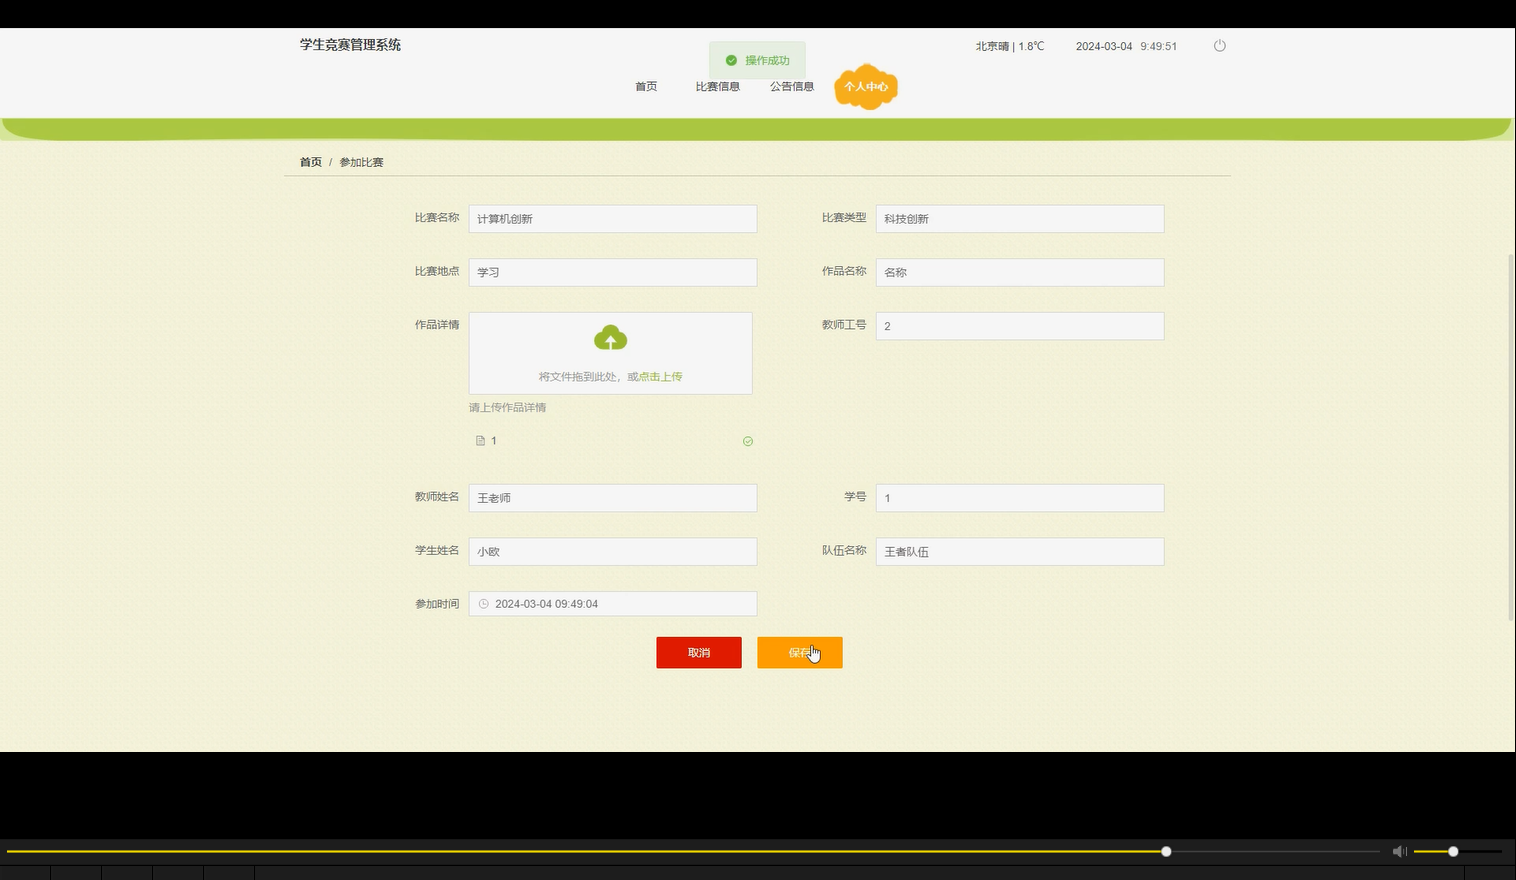Click the red 取消 button
This screenshot has width=1516, height=880.
[699, 652]
